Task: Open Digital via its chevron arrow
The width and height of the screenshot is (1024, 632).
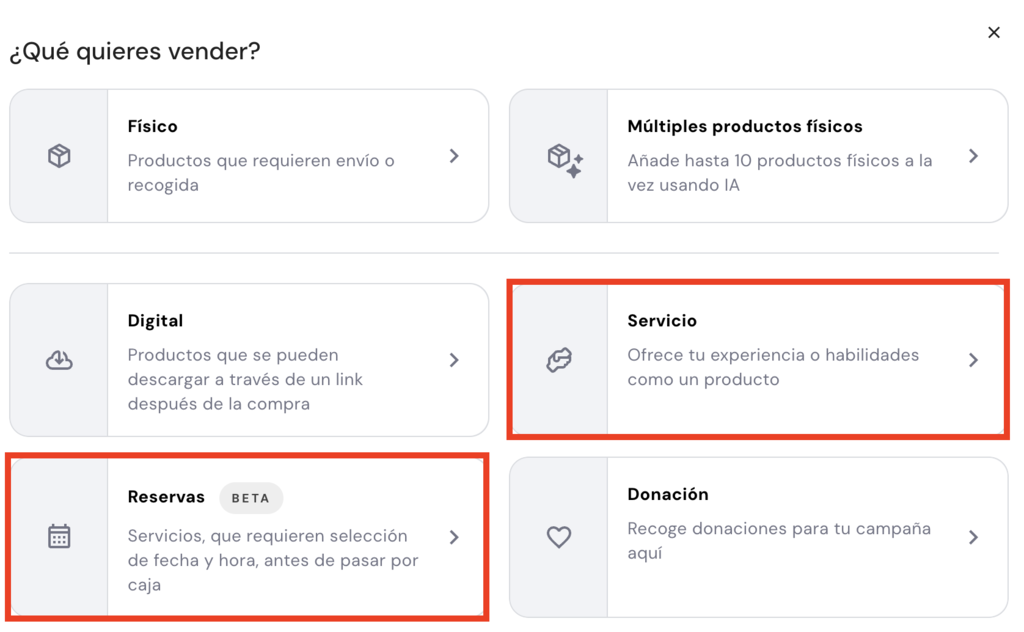Action: tap(454, 359)
